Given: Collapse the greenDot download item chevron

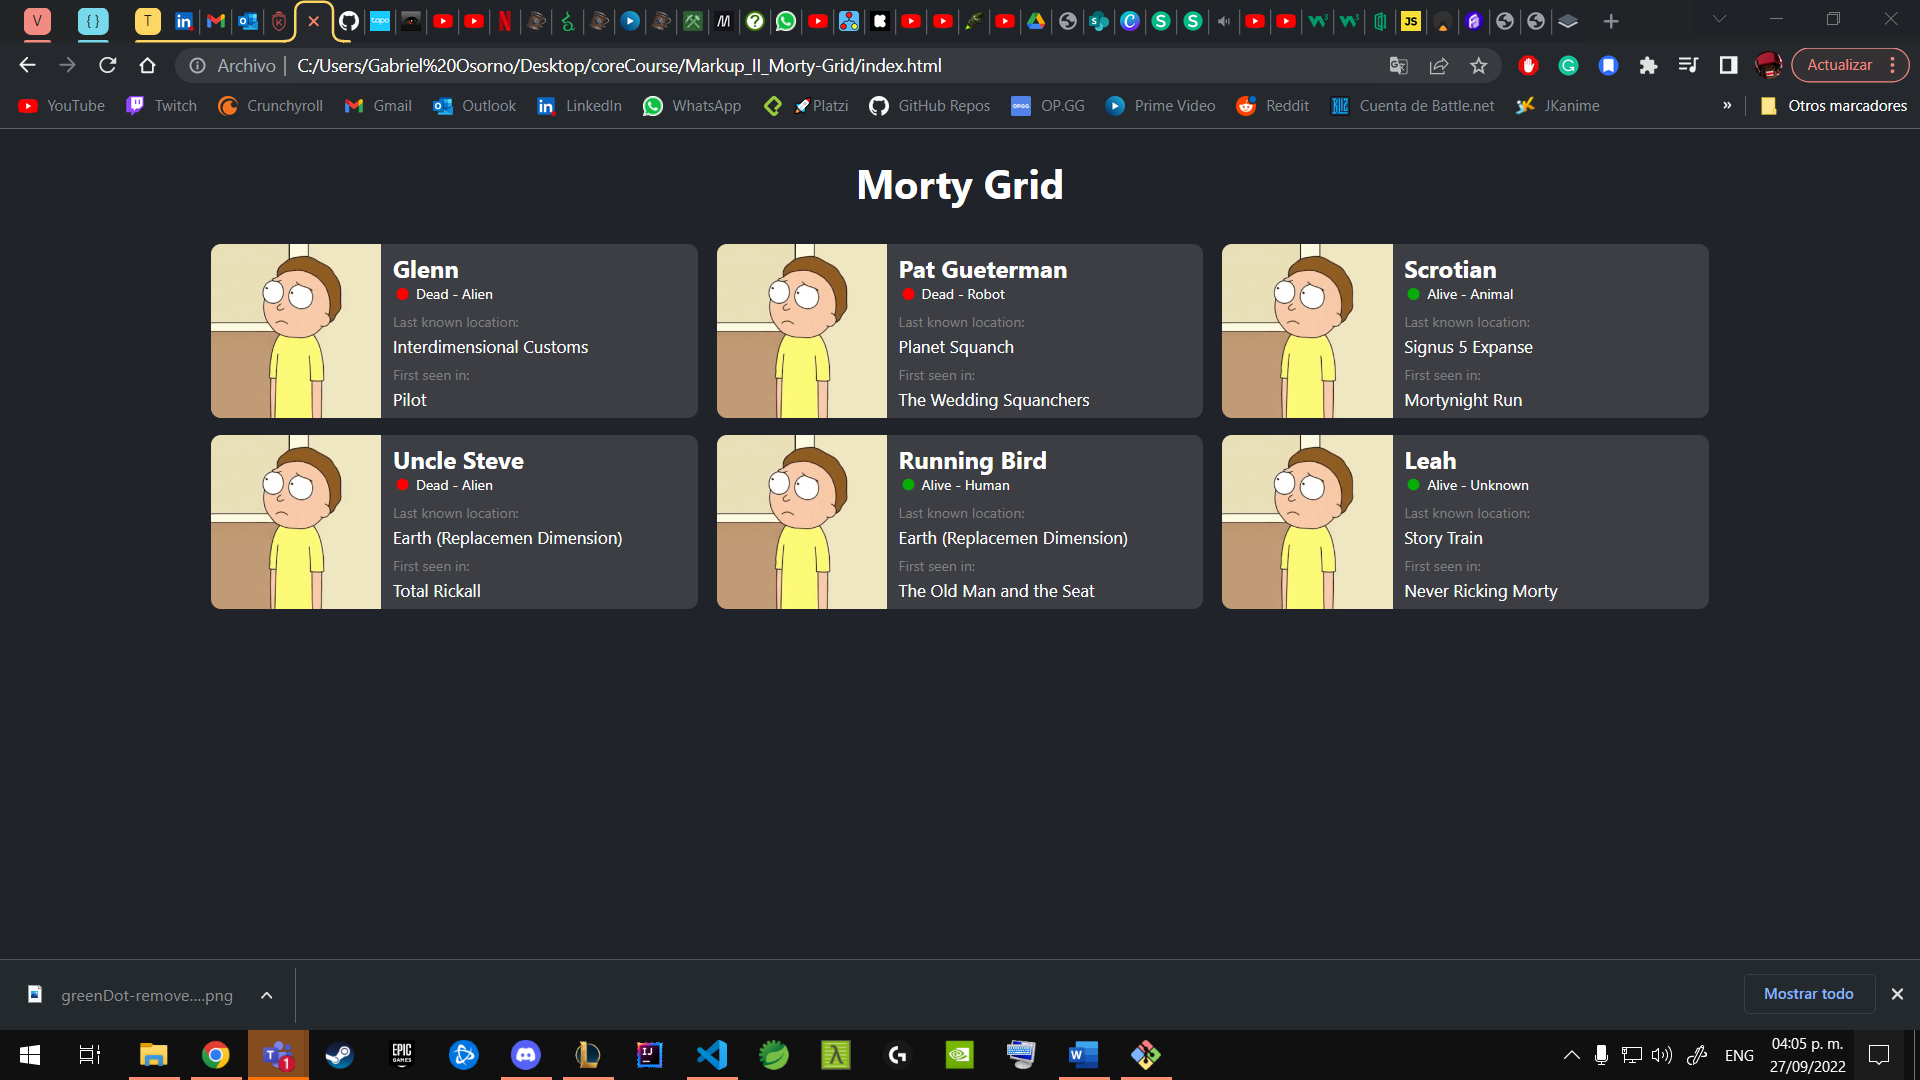Looking at the screenshot, I should (x=266, y=995).
